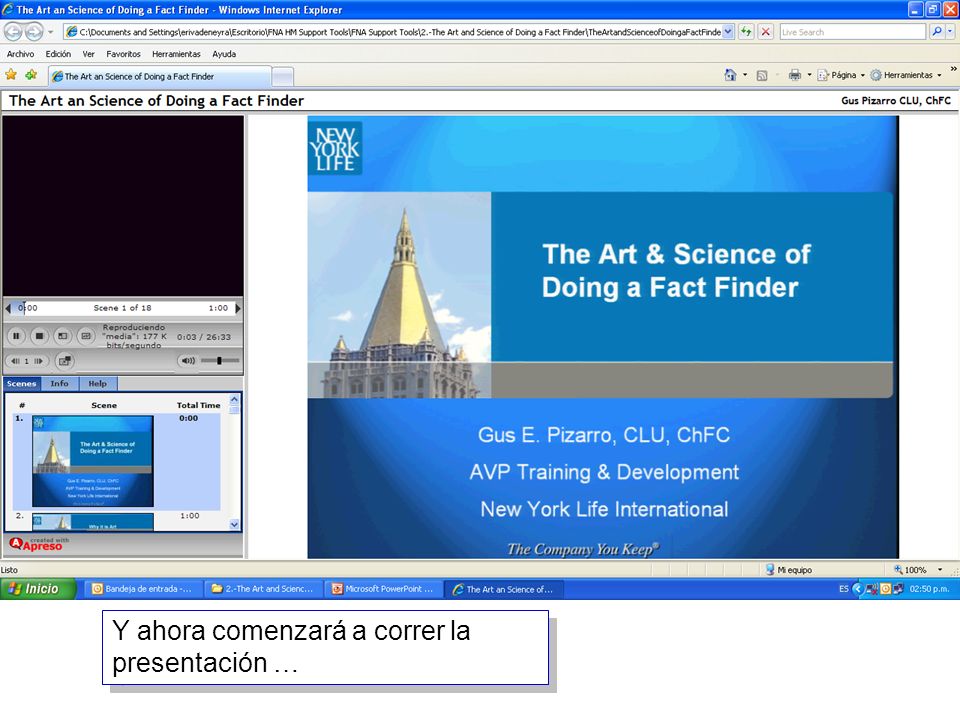This screenshot has height=720, width=960.
Task: Click the Apreso logo link
Action: pos(37,544)
